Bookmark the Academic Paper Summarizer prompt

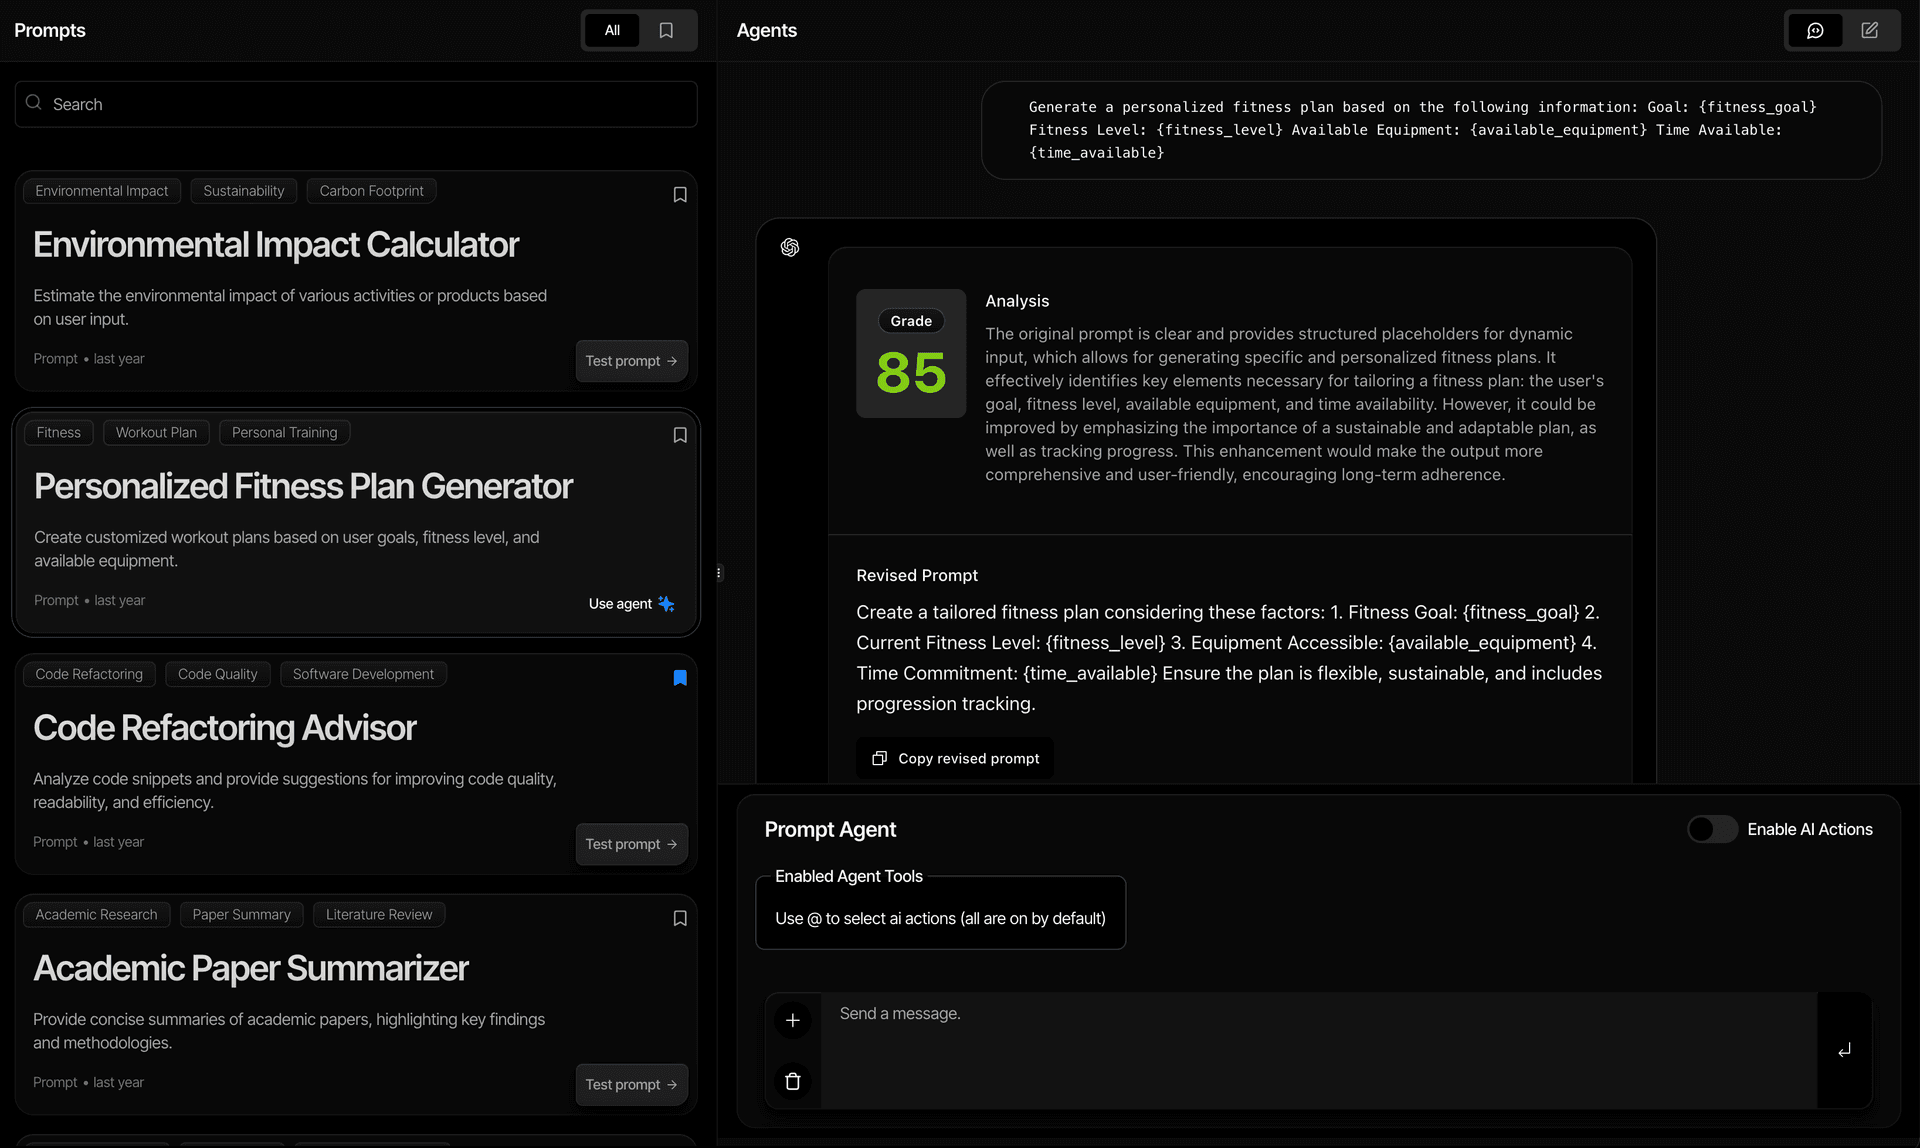680,918
